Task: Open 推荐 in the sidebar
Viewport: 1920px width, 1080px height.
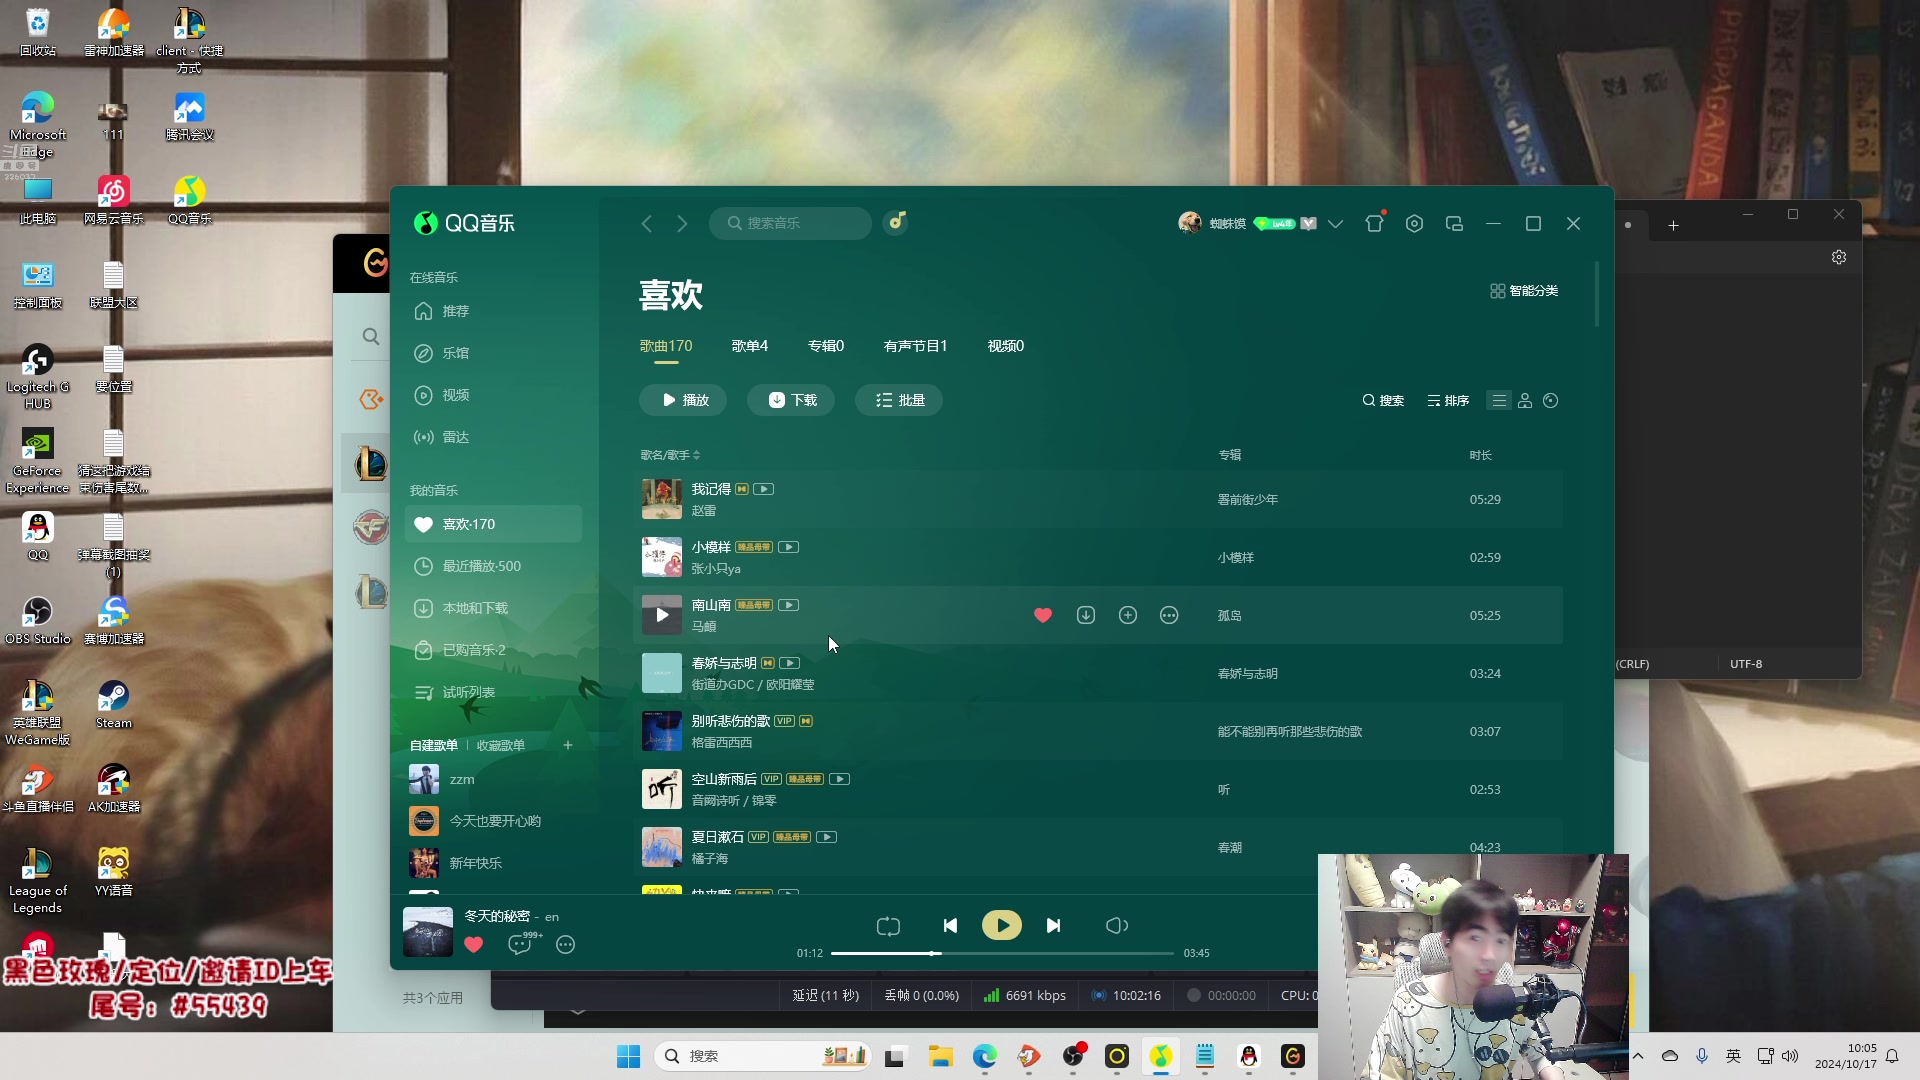Action: point(493,311)
